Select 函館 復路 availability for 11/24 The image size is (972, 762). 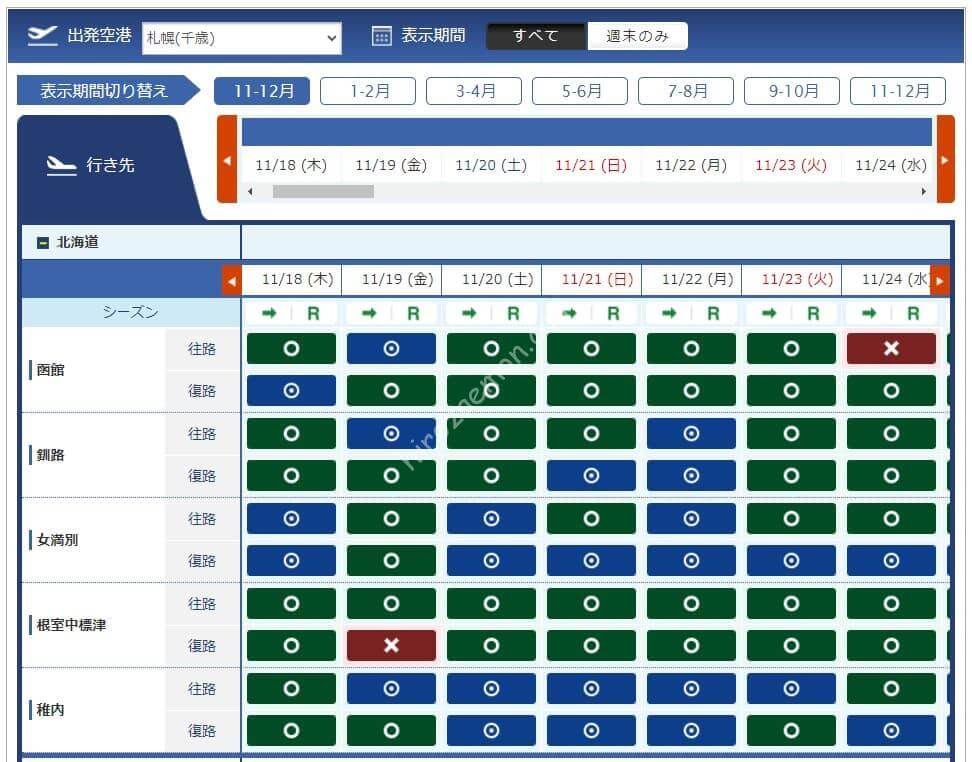pyautogui.click(x=891, y=391)
